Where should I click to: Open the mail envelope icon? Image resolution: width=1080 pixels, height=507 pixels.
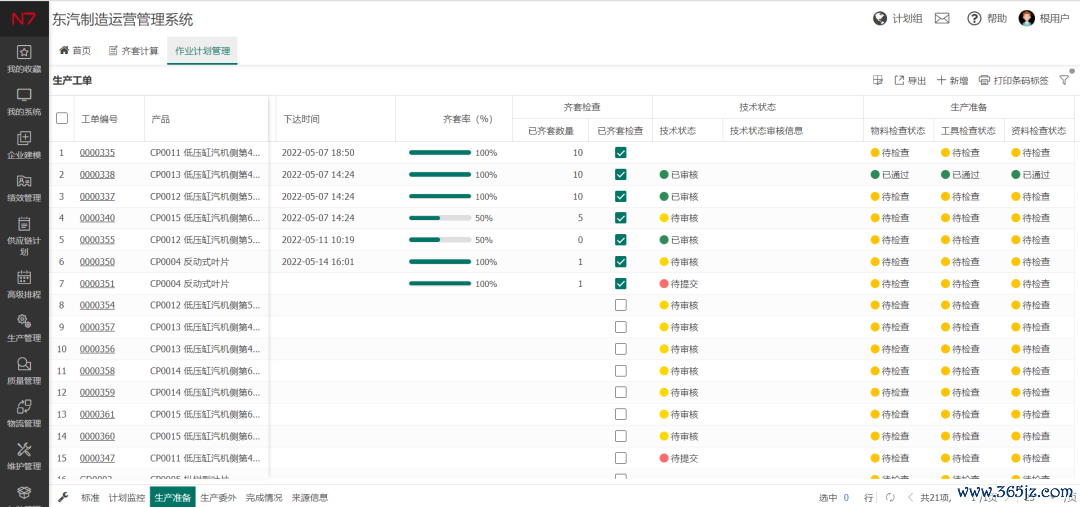(x=942, y=19)
